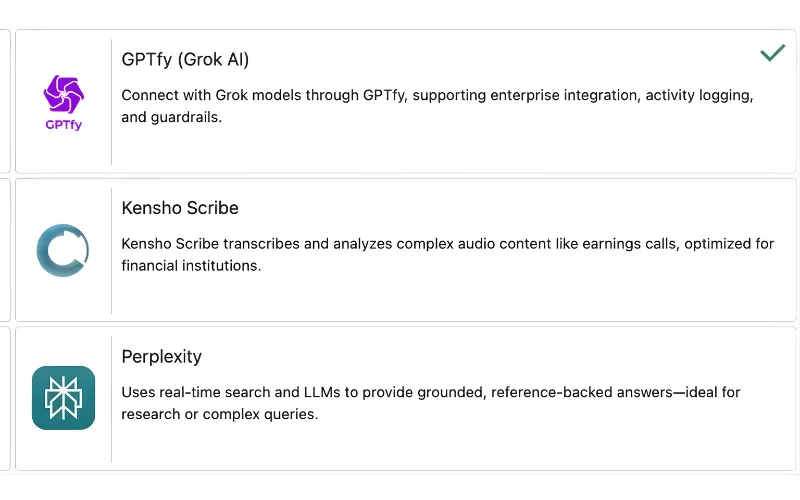Click the GPTfy description mentioning guardrails
The image size is (800, 500).
(437, 106)
